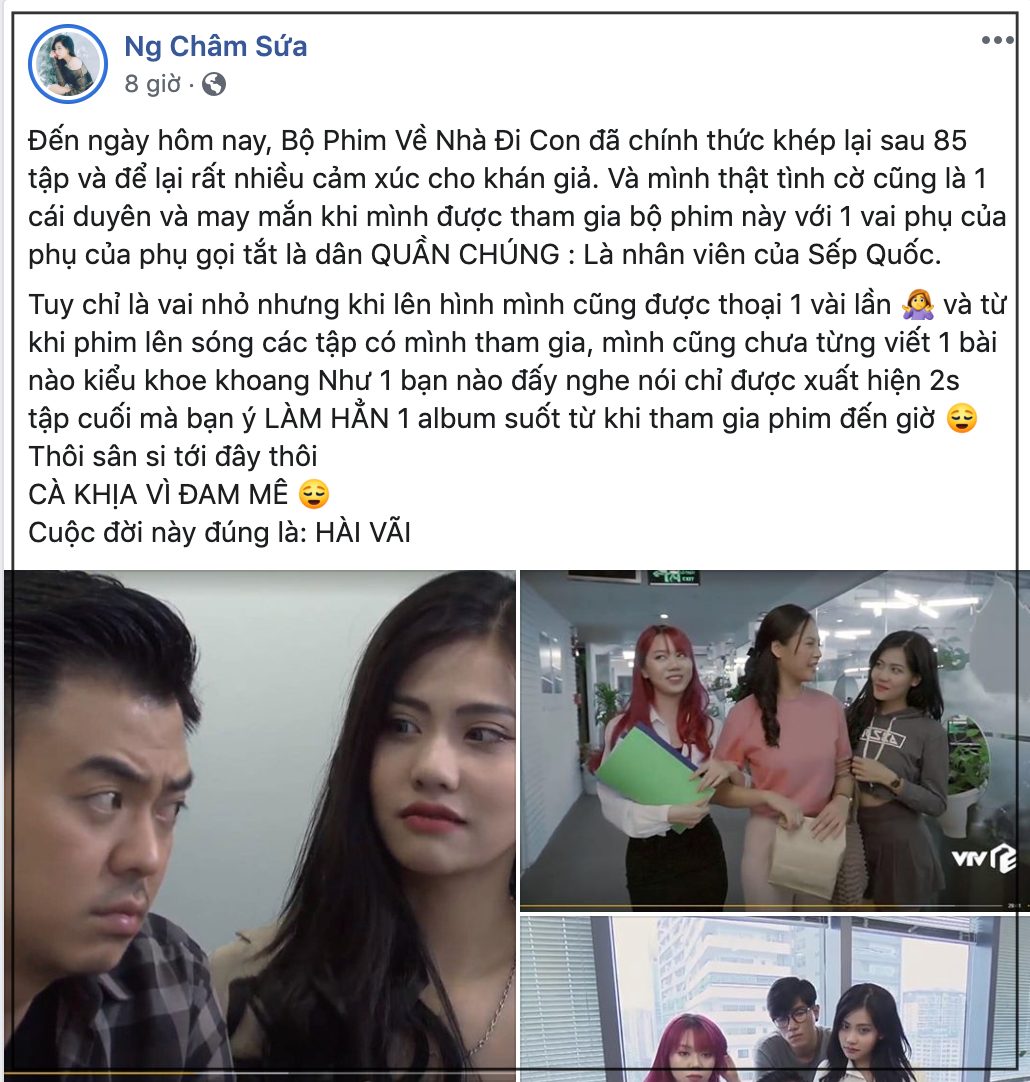
Task: Click the 'CÀ KHỊA VÌ ĐAM MÊ' text
Action: pyautogui.click(x=158, y=494)
